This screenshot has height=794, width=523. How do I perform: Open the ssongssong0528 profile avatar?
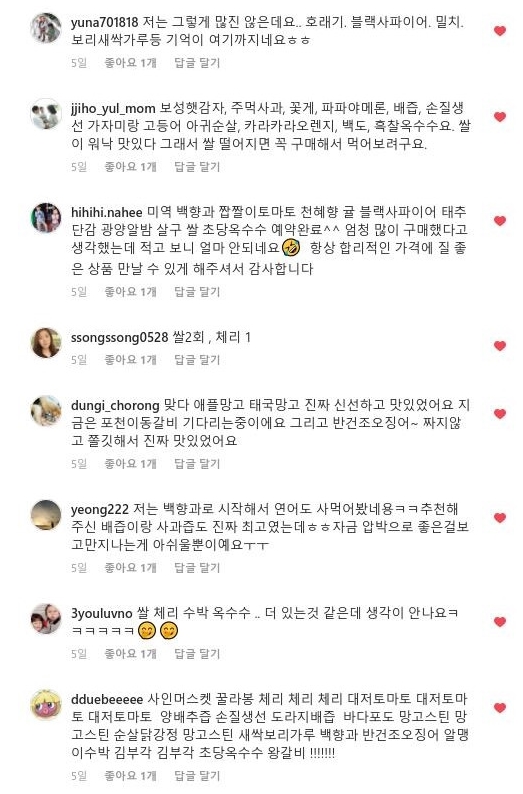[46, 343]
